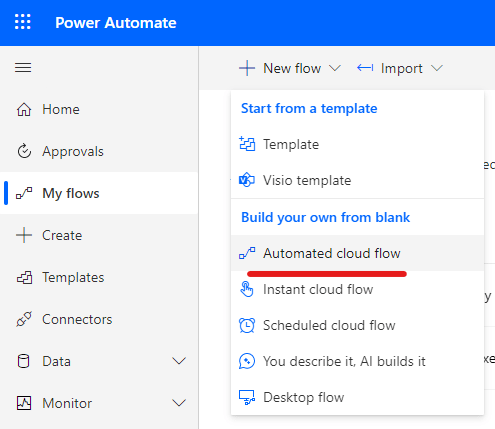
Task: Open the app launcher waffle icon
Action: pos(23,22)
